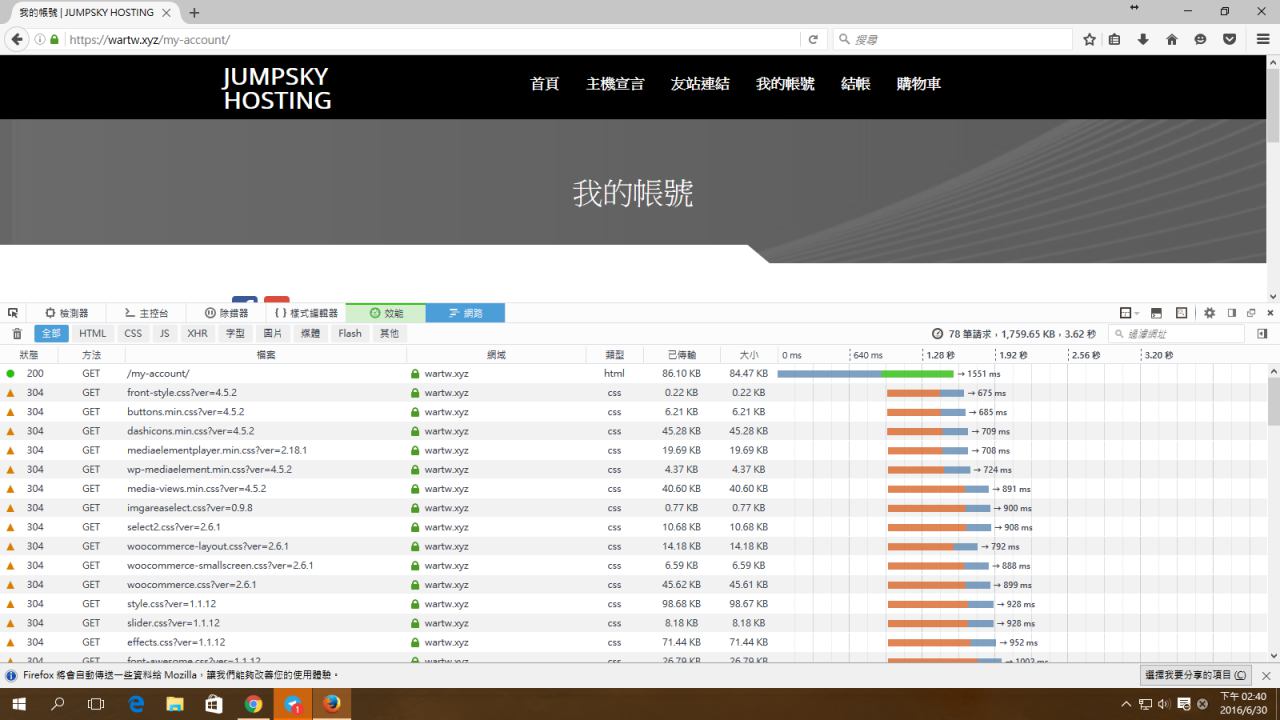Image resolution: width=1280 pixels, height=720 pixels.
Task: Toggle the CSS request filter
Action: [133, 334]
